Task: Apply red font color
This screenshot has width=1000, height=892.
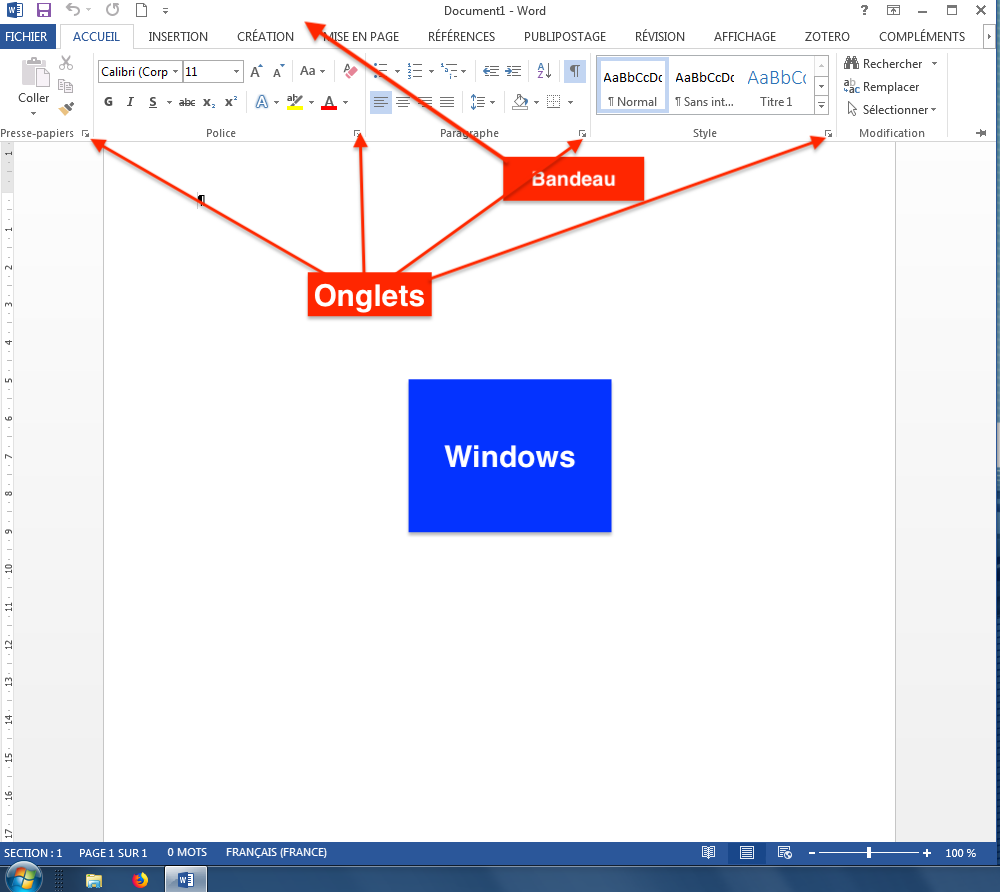Action: pos(328,102)
